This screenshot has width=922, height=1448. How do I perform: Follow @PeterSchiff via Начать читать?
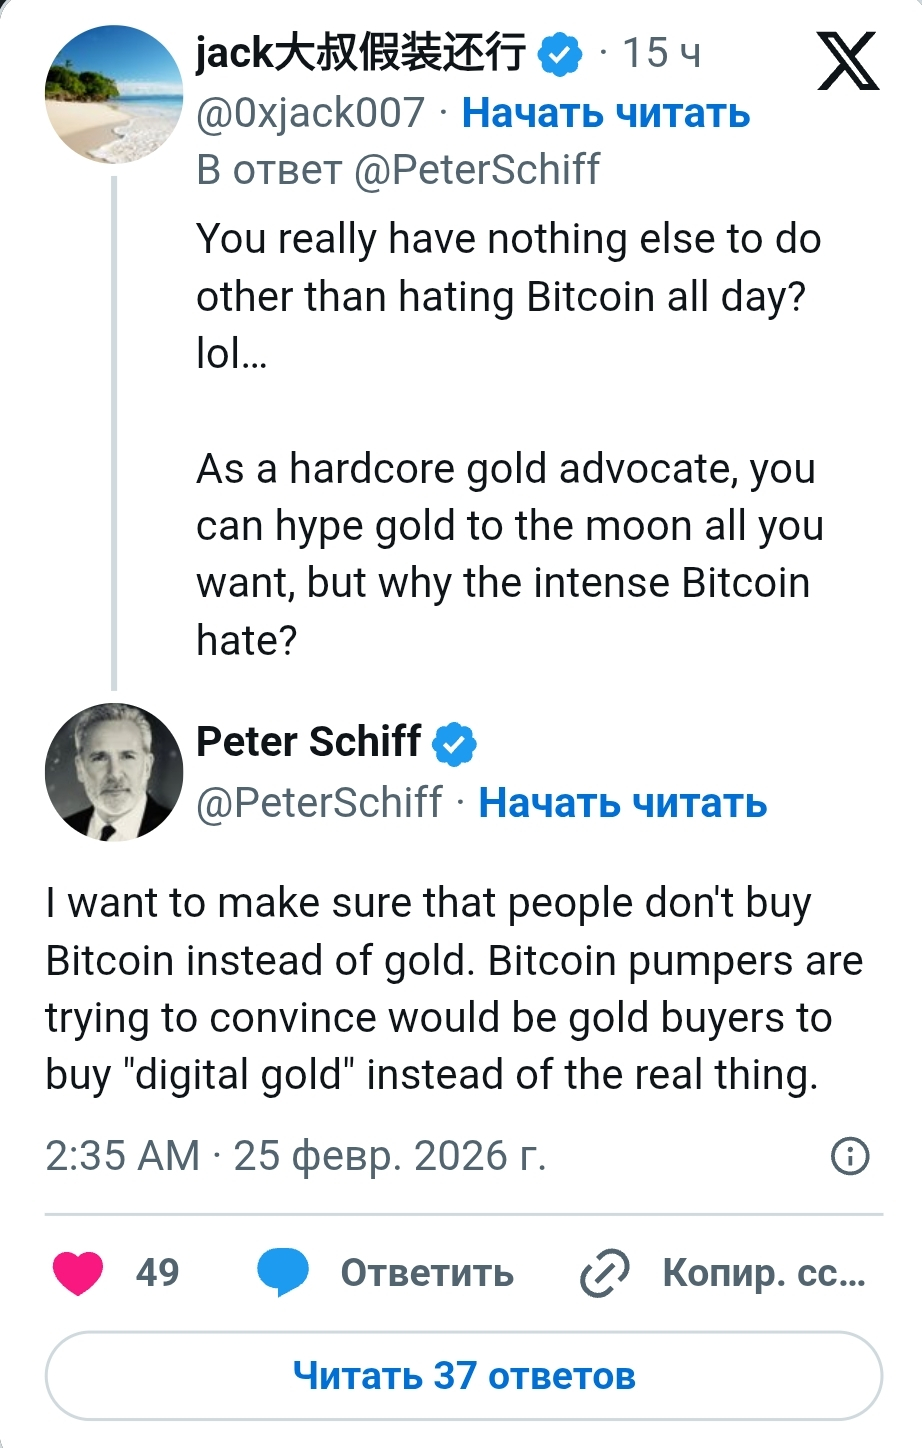pyautogui.click(x=622, y=802)
